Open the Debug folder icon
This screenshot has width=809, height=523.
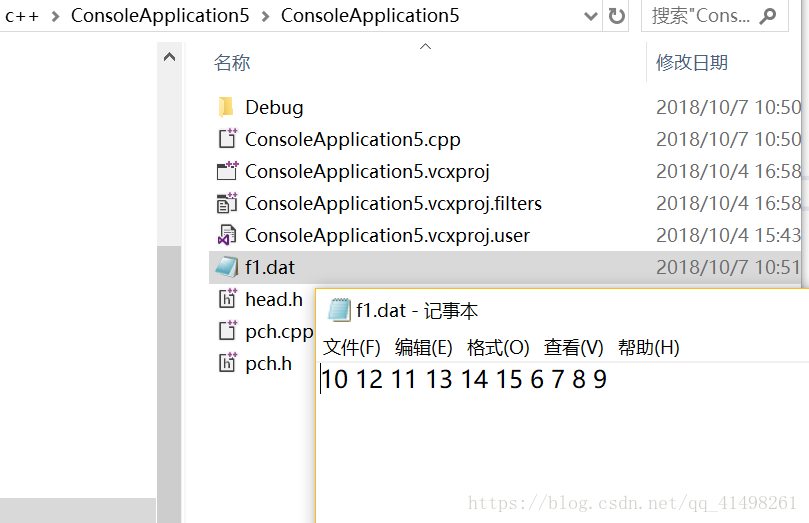226,107
